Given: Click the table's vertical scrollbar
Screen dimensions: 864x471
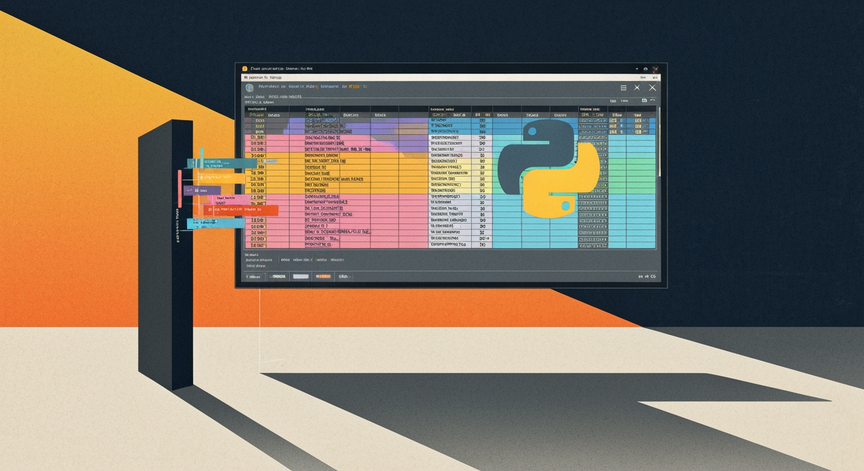Looking at the screenshot, I should (x=658, y=142).
